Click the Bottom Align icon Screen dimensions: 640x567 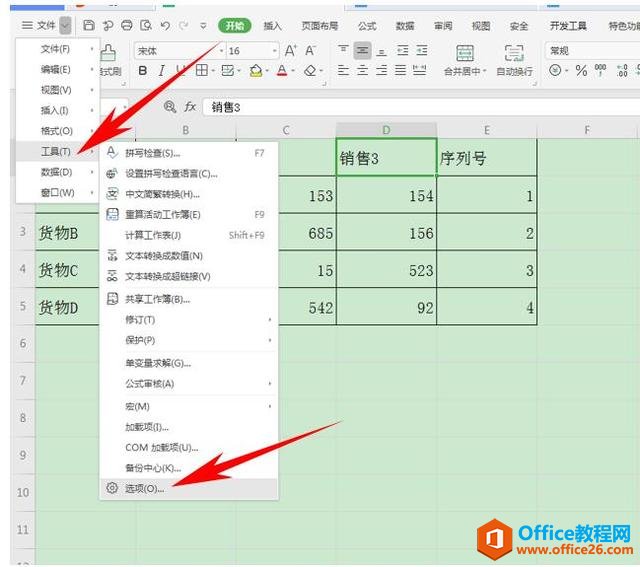[382, 51]
